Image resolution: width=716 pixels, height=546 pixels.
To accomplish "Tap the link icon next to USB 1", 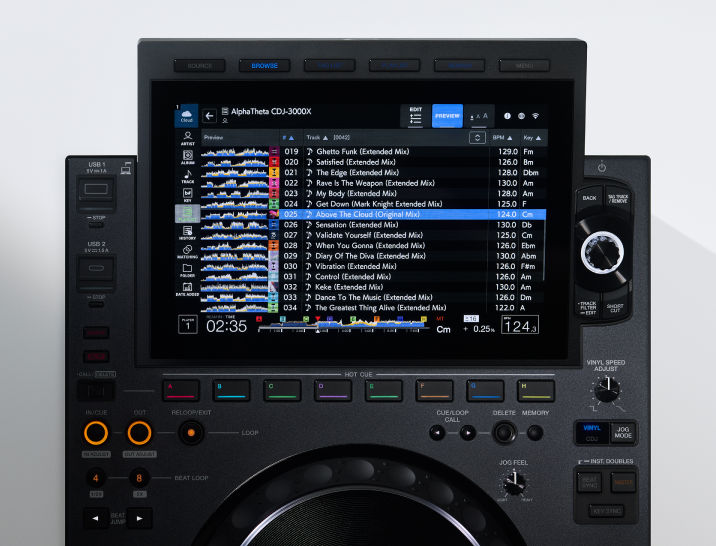I will (x=126, y=168).
